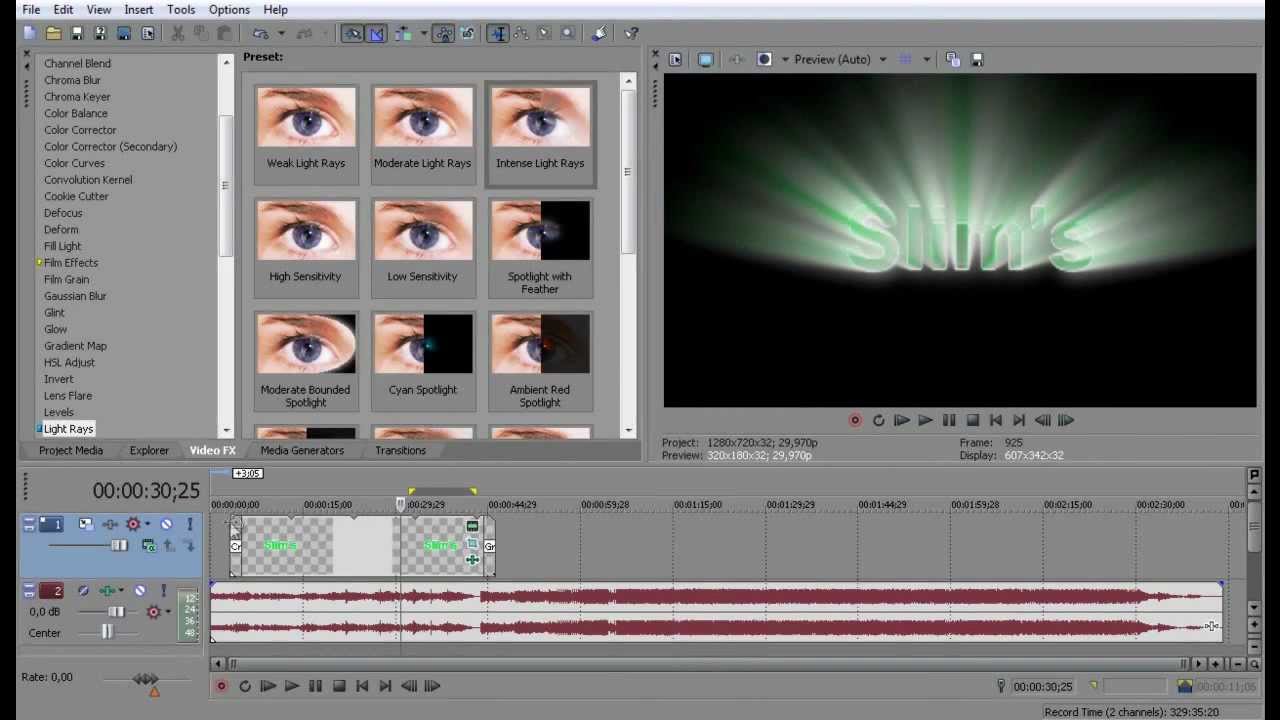Switch to the Project Media tab
Image resolution: width=1280 pixels, height=720 pixels.
pos(71,450)
